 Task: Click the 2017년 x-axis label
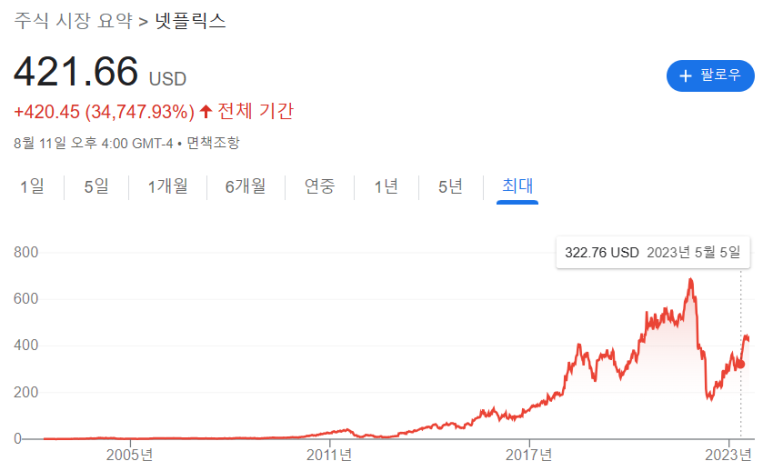[529, 454]
